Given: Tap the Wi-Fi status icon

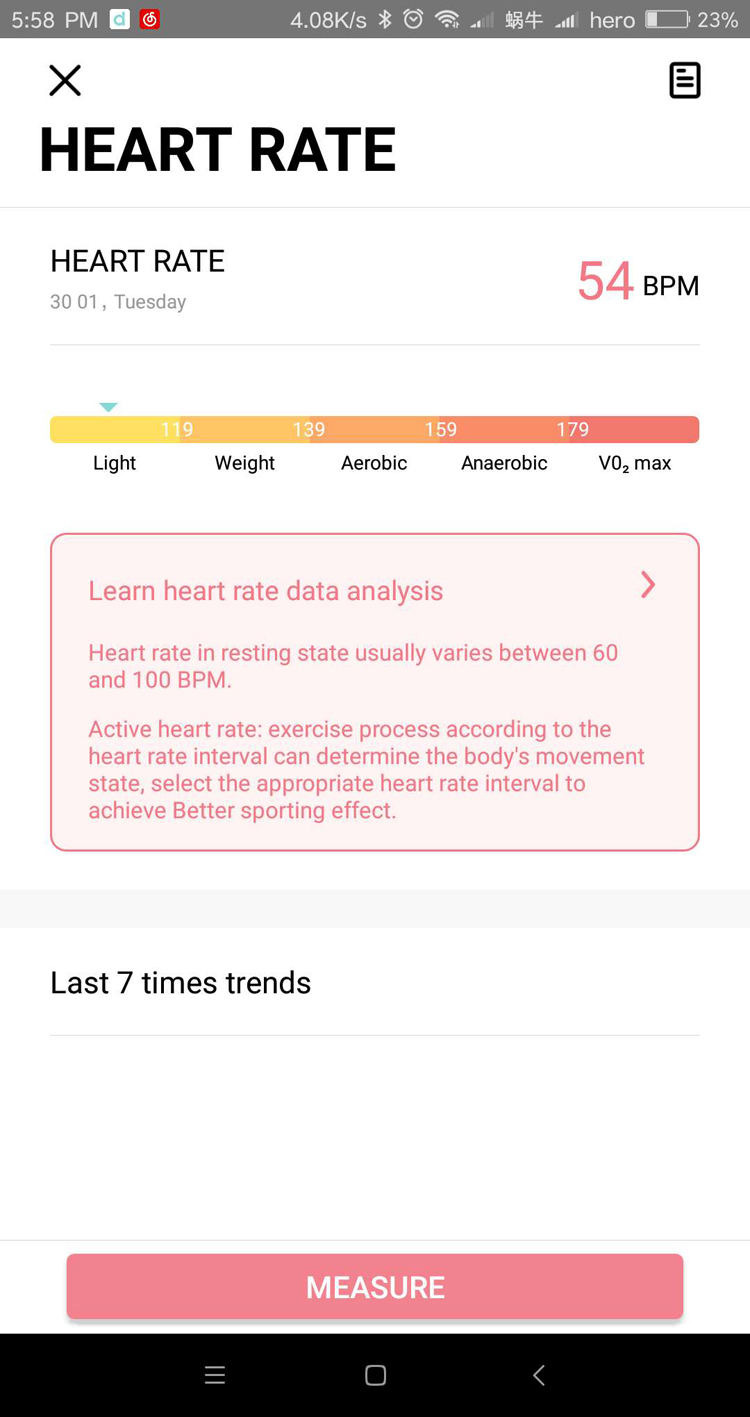Looking at the screenshot, I should (448, 20).
